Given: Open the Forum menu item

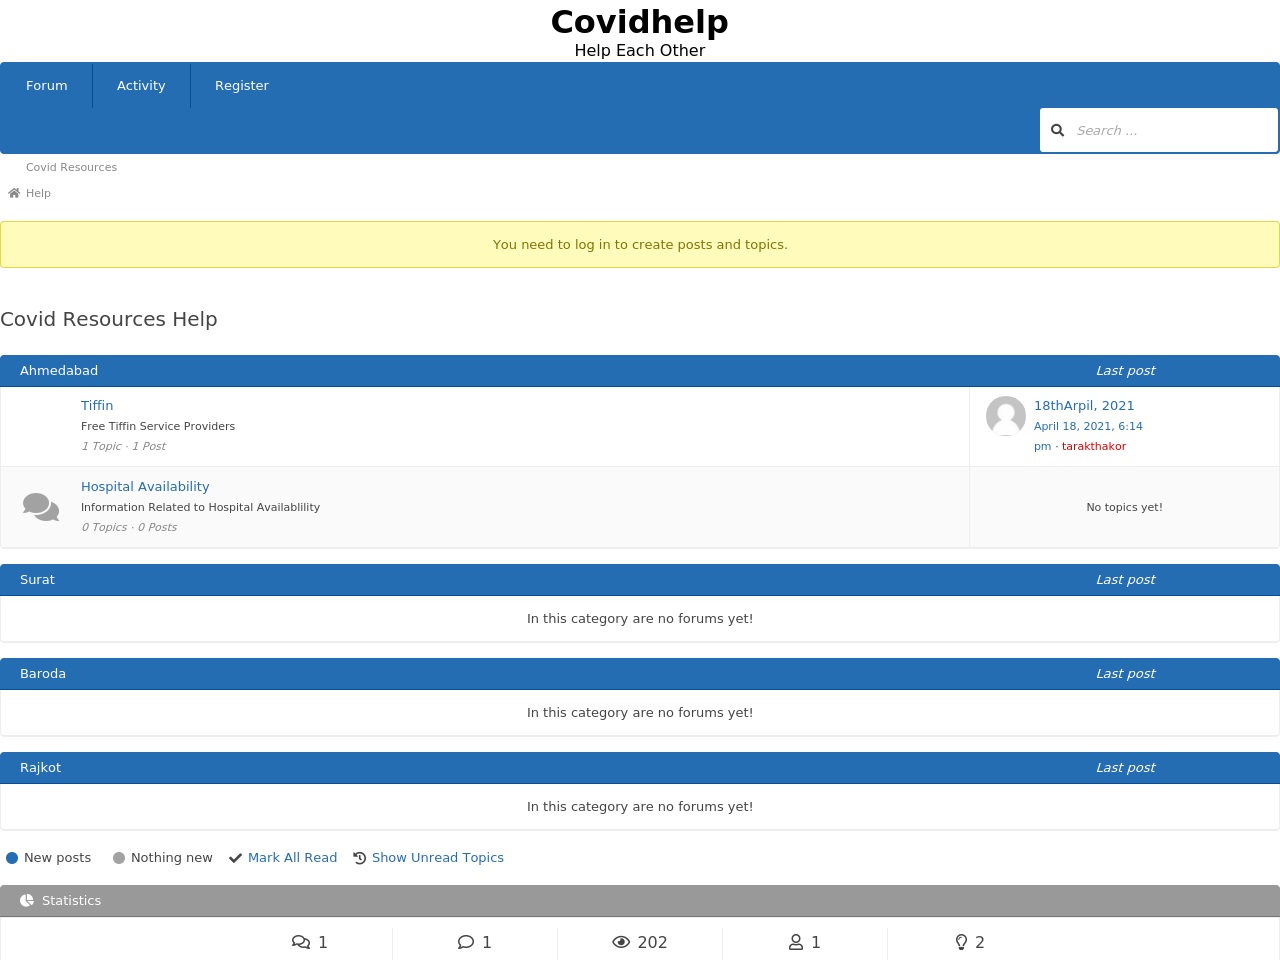Looking at the screenshot, I should coord(47,85).
